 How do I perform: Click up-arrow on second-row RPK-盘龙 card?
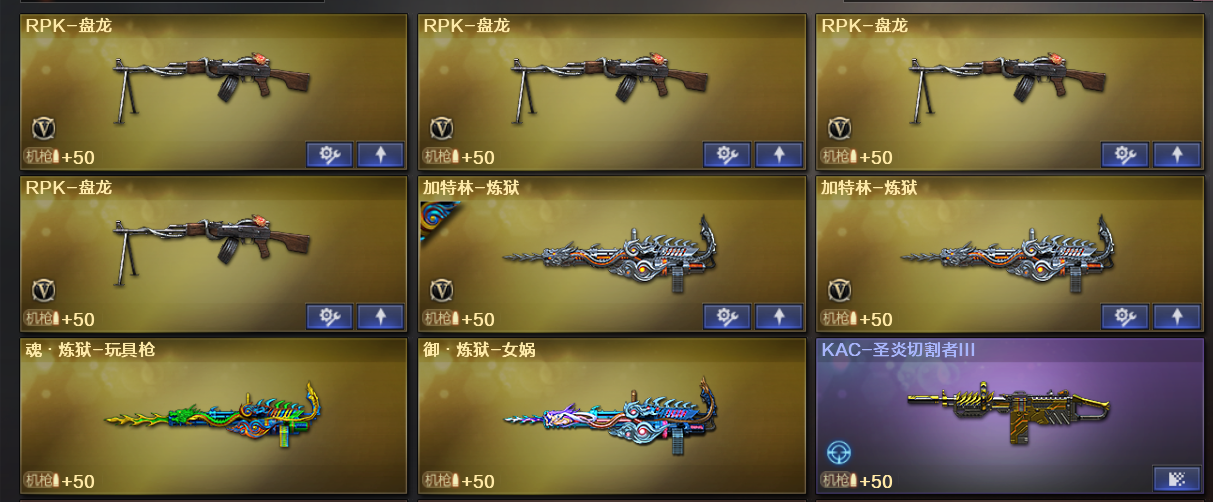380,317
